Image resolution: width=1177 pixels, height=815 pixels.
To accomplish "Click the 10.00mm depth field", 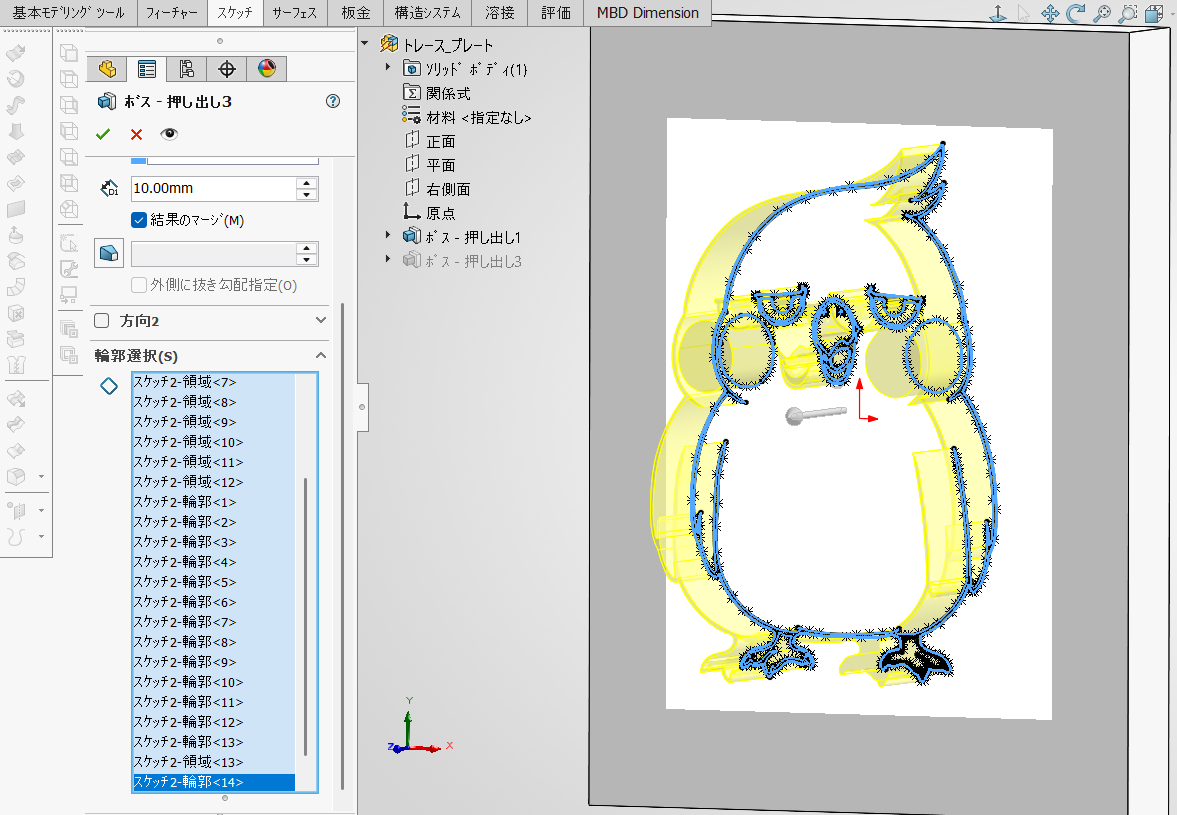I will (x=213, y=188).
